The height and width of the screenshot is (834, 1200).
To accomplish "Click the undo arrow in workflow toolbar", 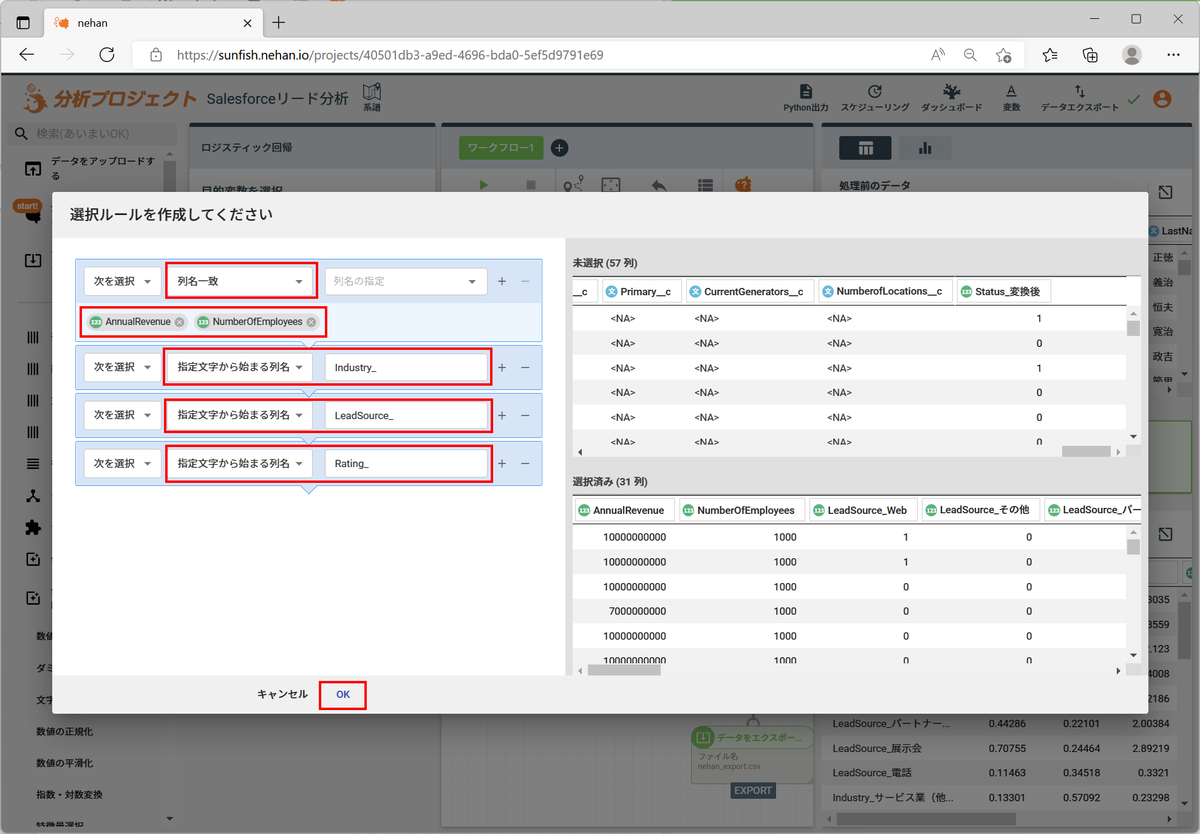I will click(658, 185).
